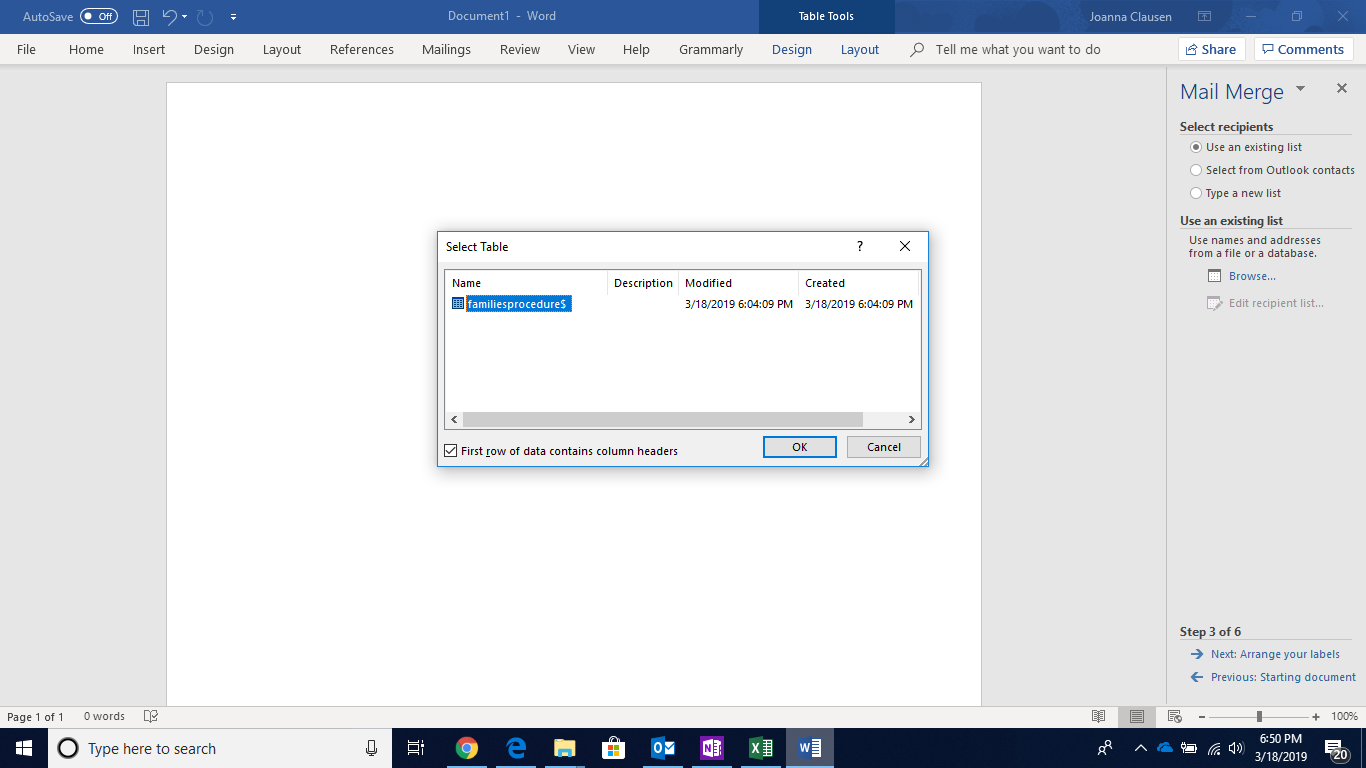
Task: Click the Description column header
Action: (643, 283)
